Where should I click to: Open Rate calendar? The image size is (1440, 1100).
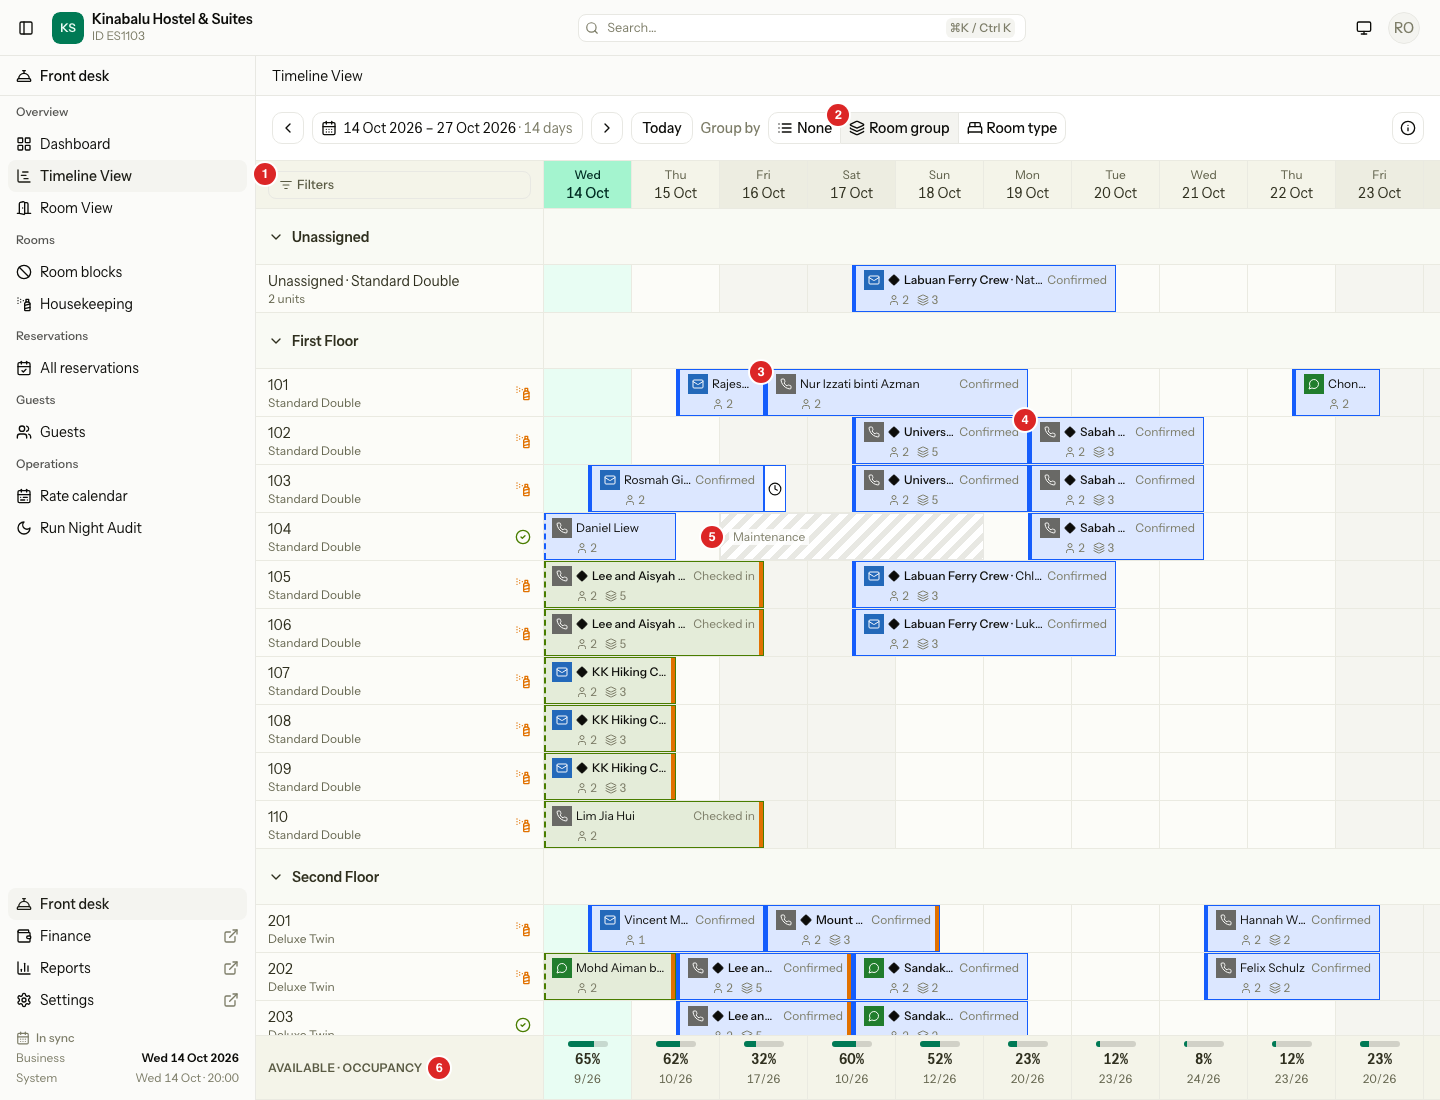point(127,496)
